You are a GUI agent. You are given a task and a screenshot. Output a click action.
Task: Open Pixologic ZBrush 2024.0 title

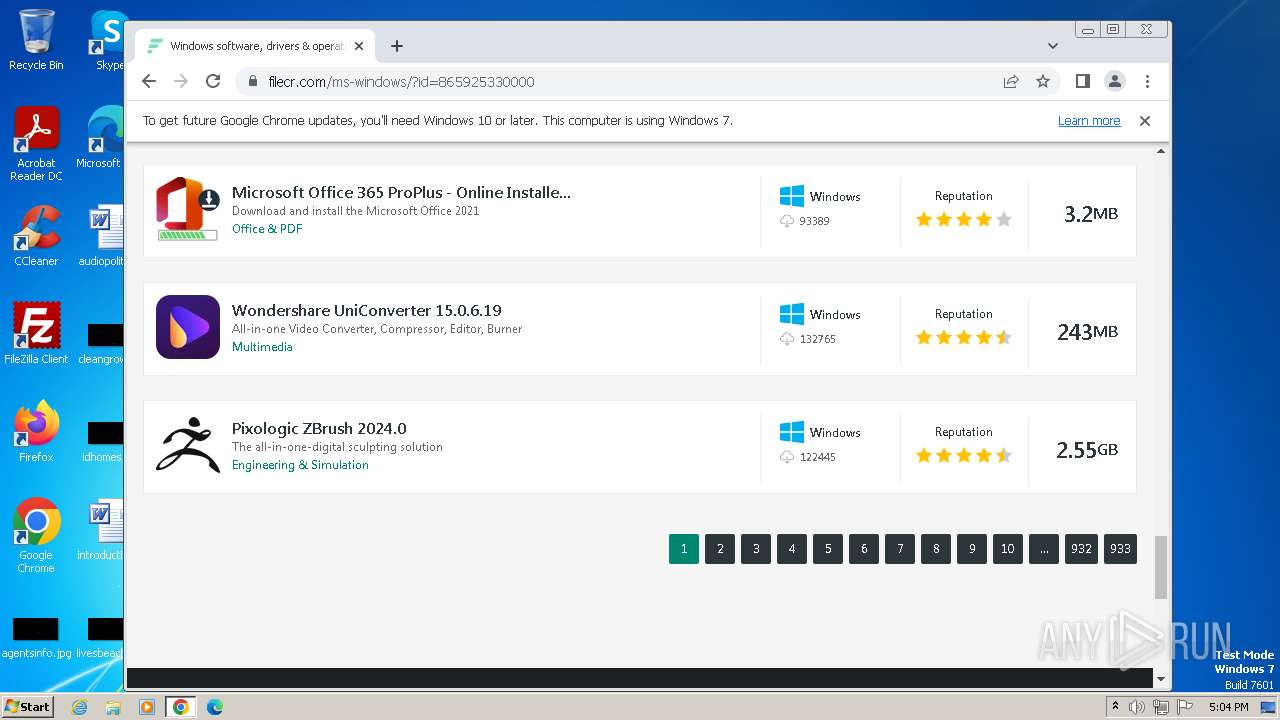click(x=319, y=429)
